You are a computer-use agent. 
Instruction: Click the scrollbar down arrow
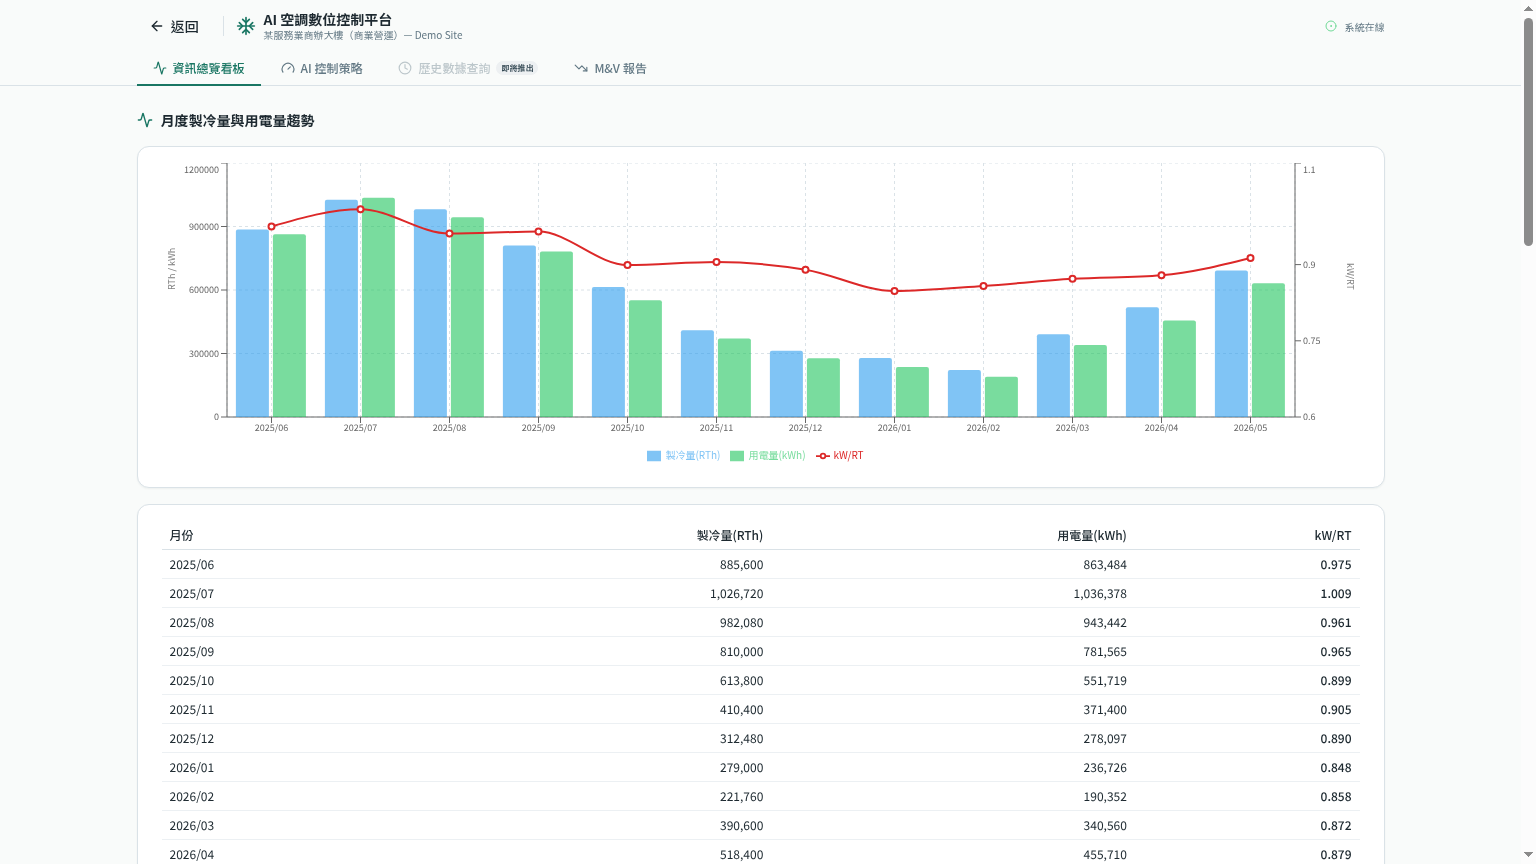(1528, 855)
